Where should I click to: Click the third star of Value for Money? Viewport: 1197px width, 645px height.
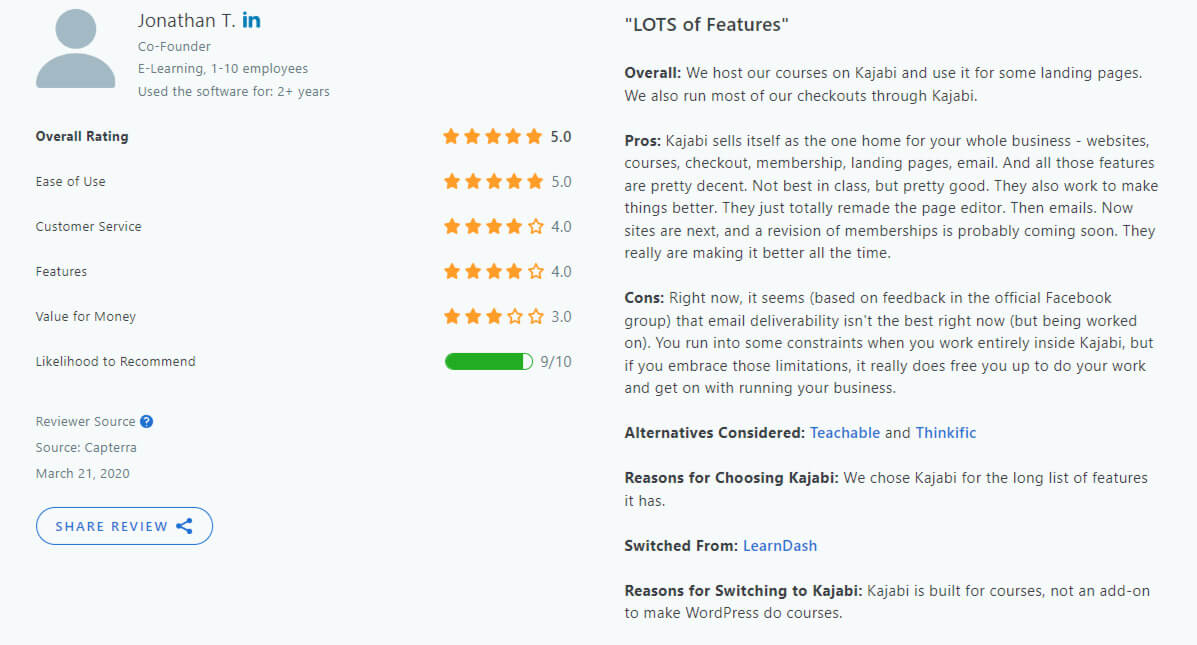point(493,316)
